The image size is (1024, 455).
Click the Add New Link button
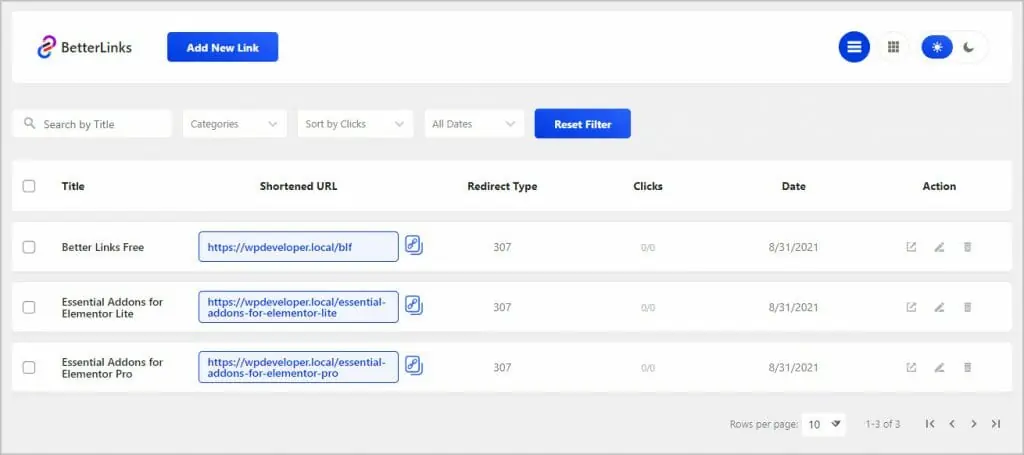(x=223, y=47)
